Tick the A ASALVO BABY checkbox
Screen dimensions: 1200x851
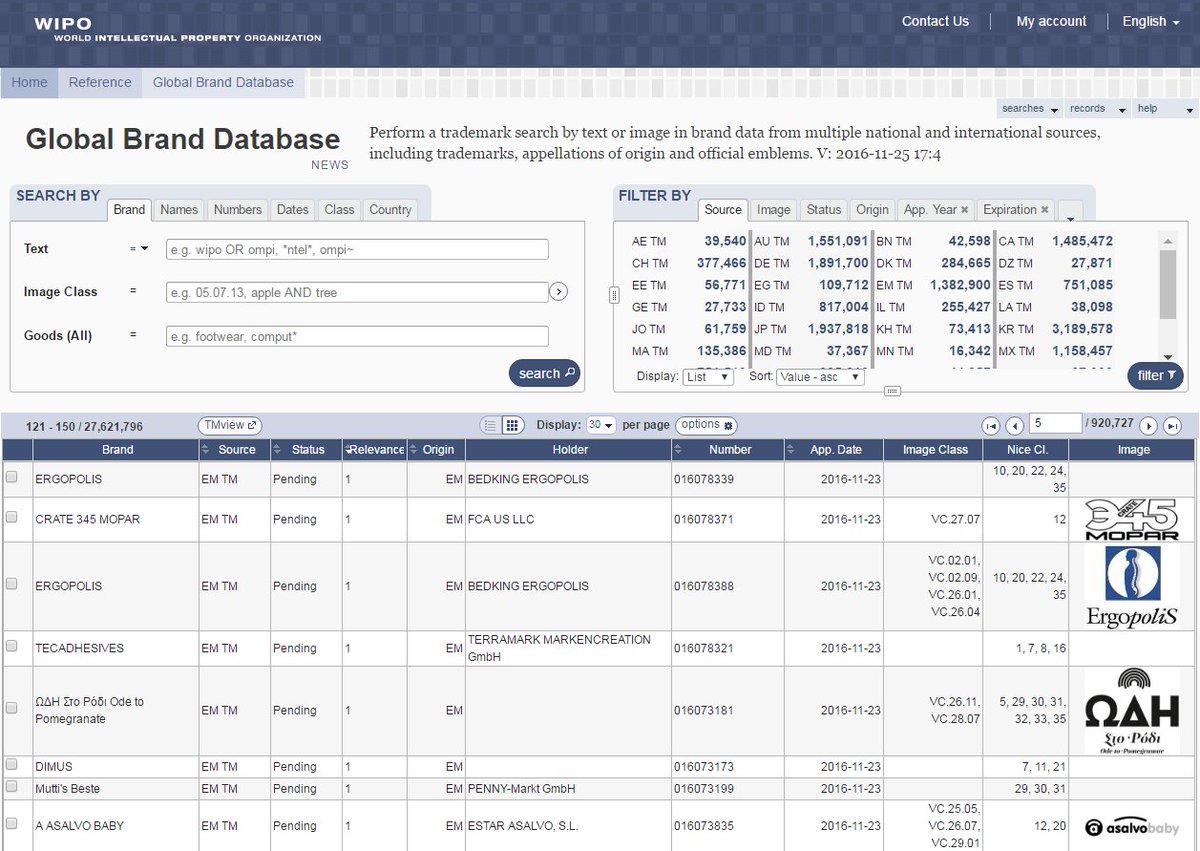(12, 824)
